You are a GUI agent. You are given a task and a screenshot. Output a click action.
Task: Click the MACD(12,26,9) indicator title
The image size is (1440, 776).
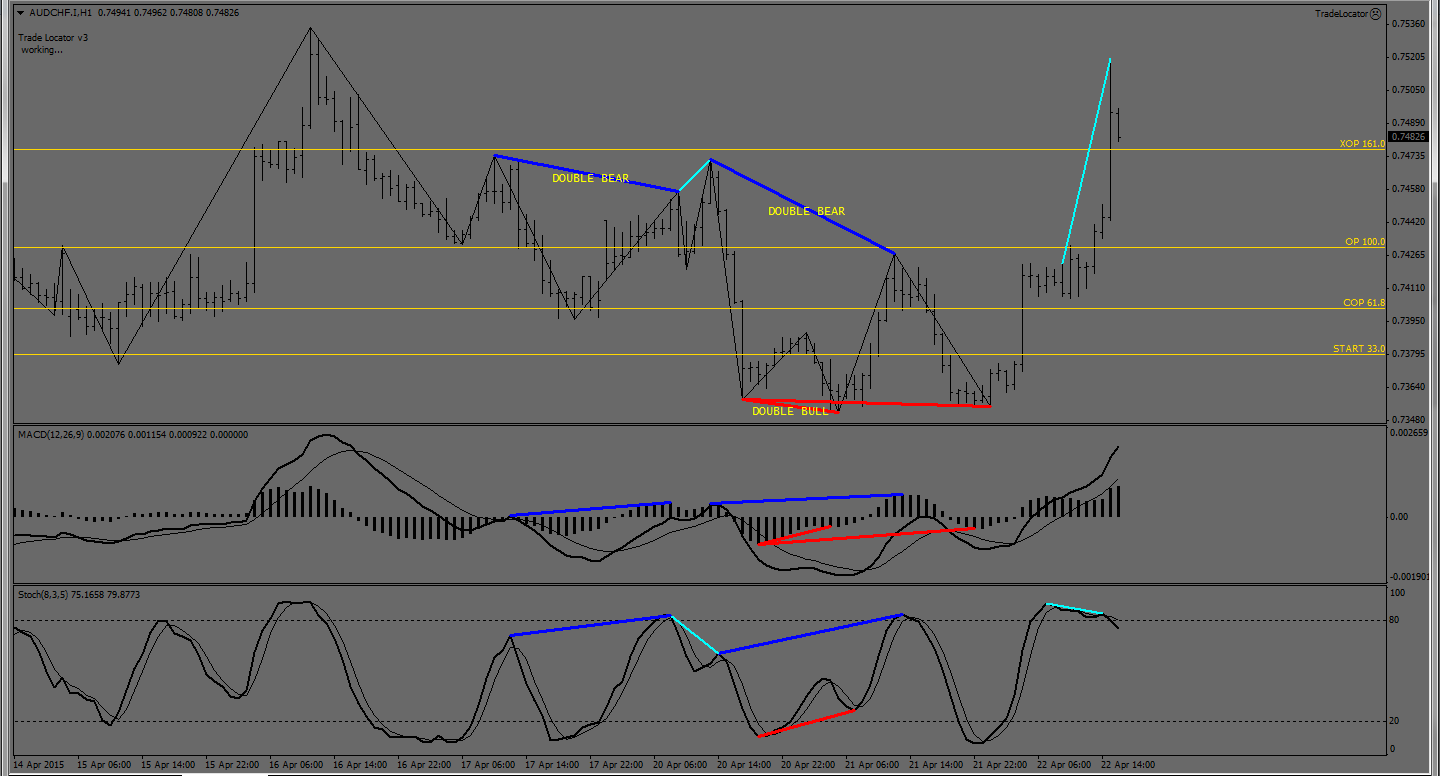pyautogui.click(x=54, y=435)
